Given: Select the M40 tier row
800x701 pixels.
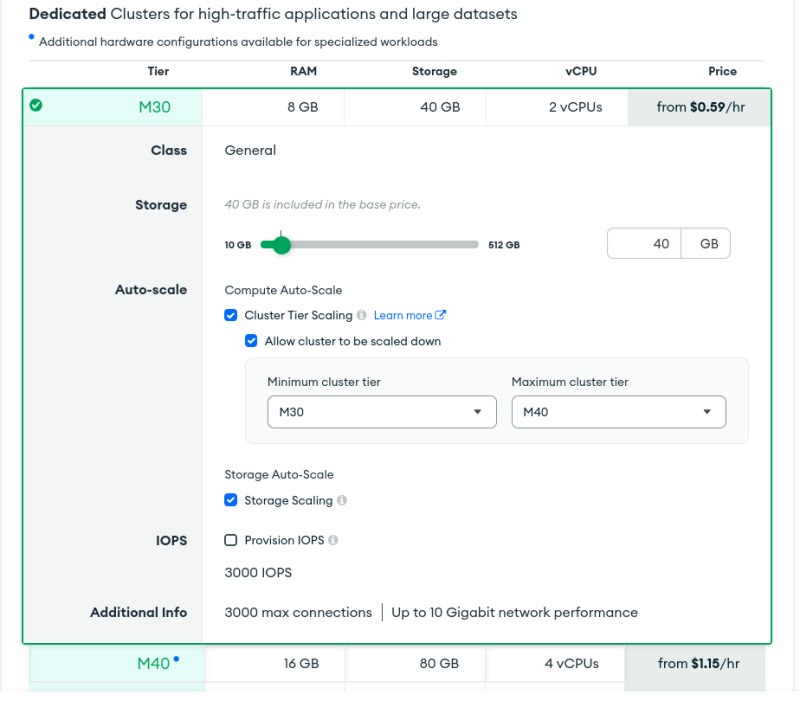Looking at the screenshot, I should pos(400,663).
